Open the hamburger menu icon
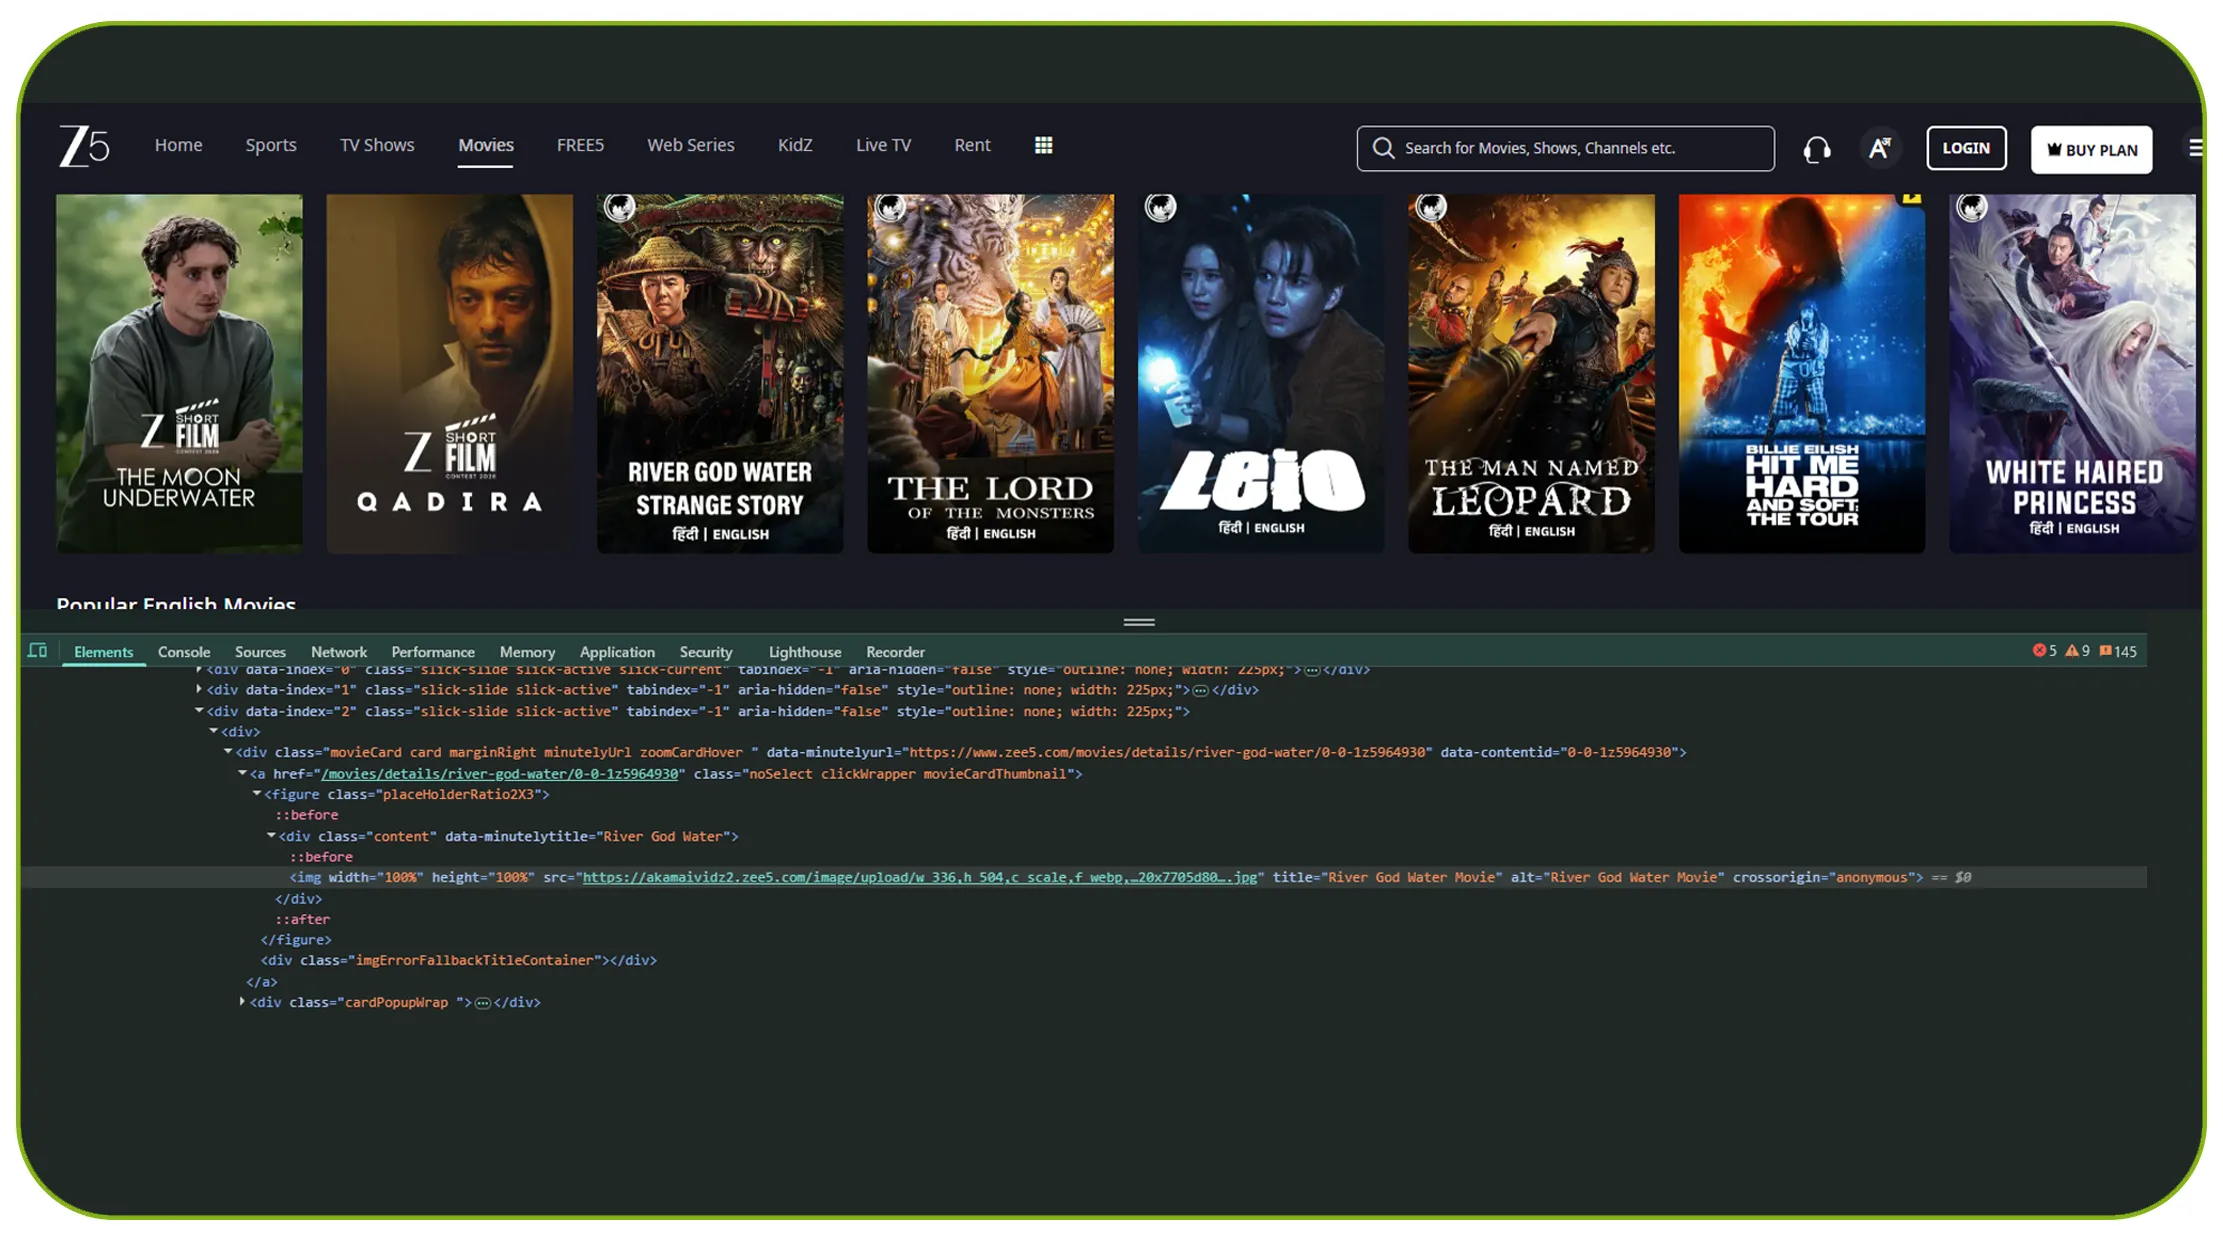Viewport: 2223px width, 1240px height. tap(2195, 148)
